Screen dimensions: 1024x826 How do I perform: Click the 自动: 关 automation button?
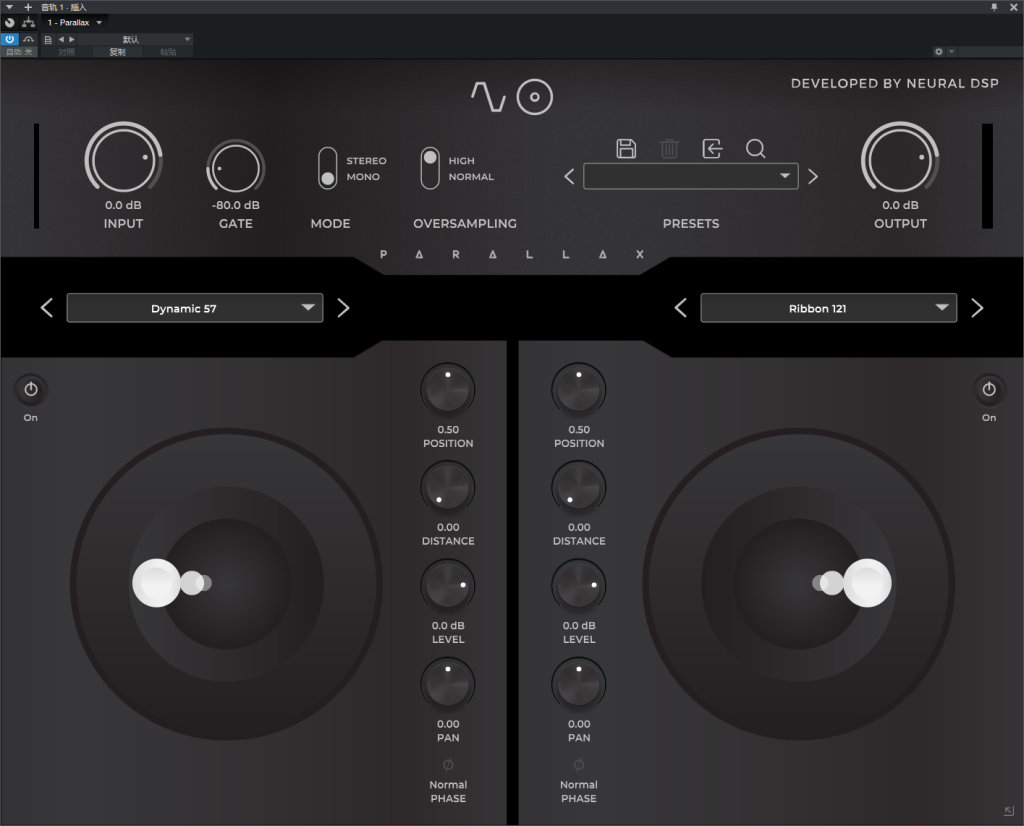[19, 52]
